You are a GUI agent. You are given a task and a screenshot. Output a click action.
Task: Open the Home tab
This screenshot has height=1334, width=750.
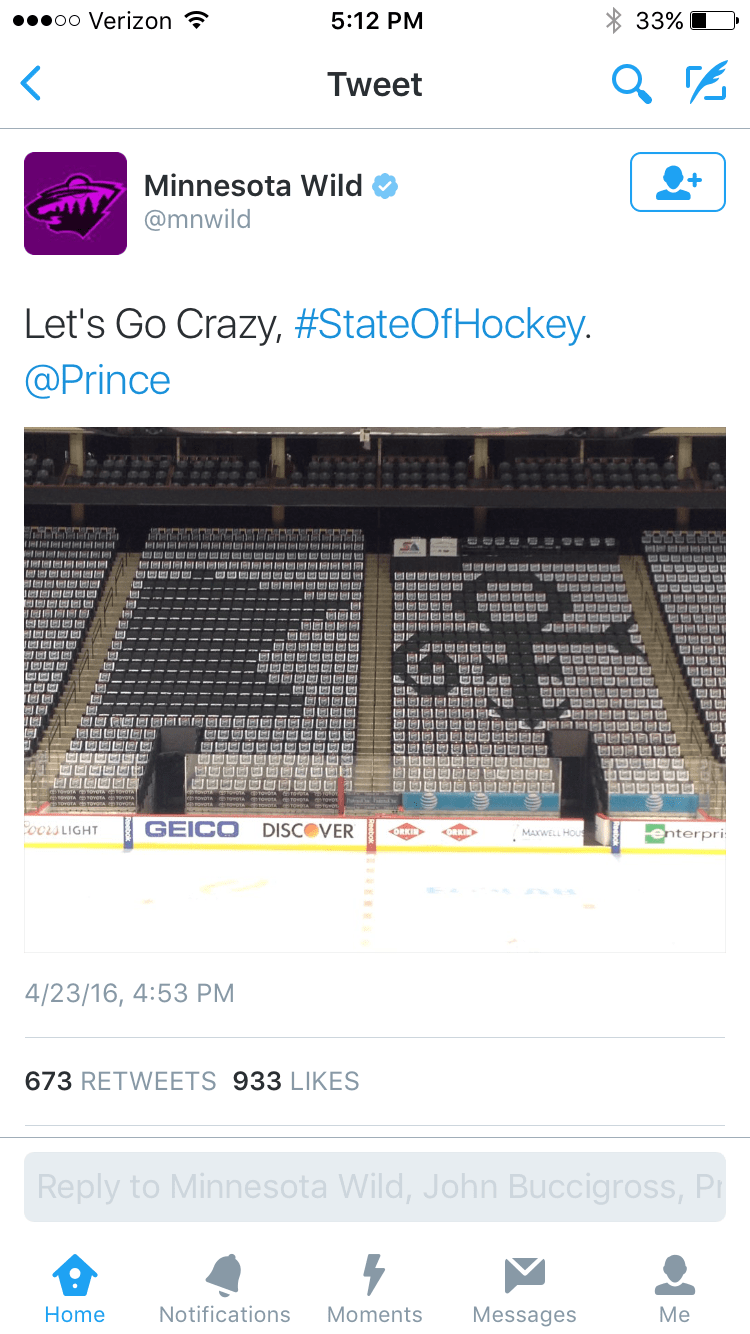click(x=75, y=1288)
